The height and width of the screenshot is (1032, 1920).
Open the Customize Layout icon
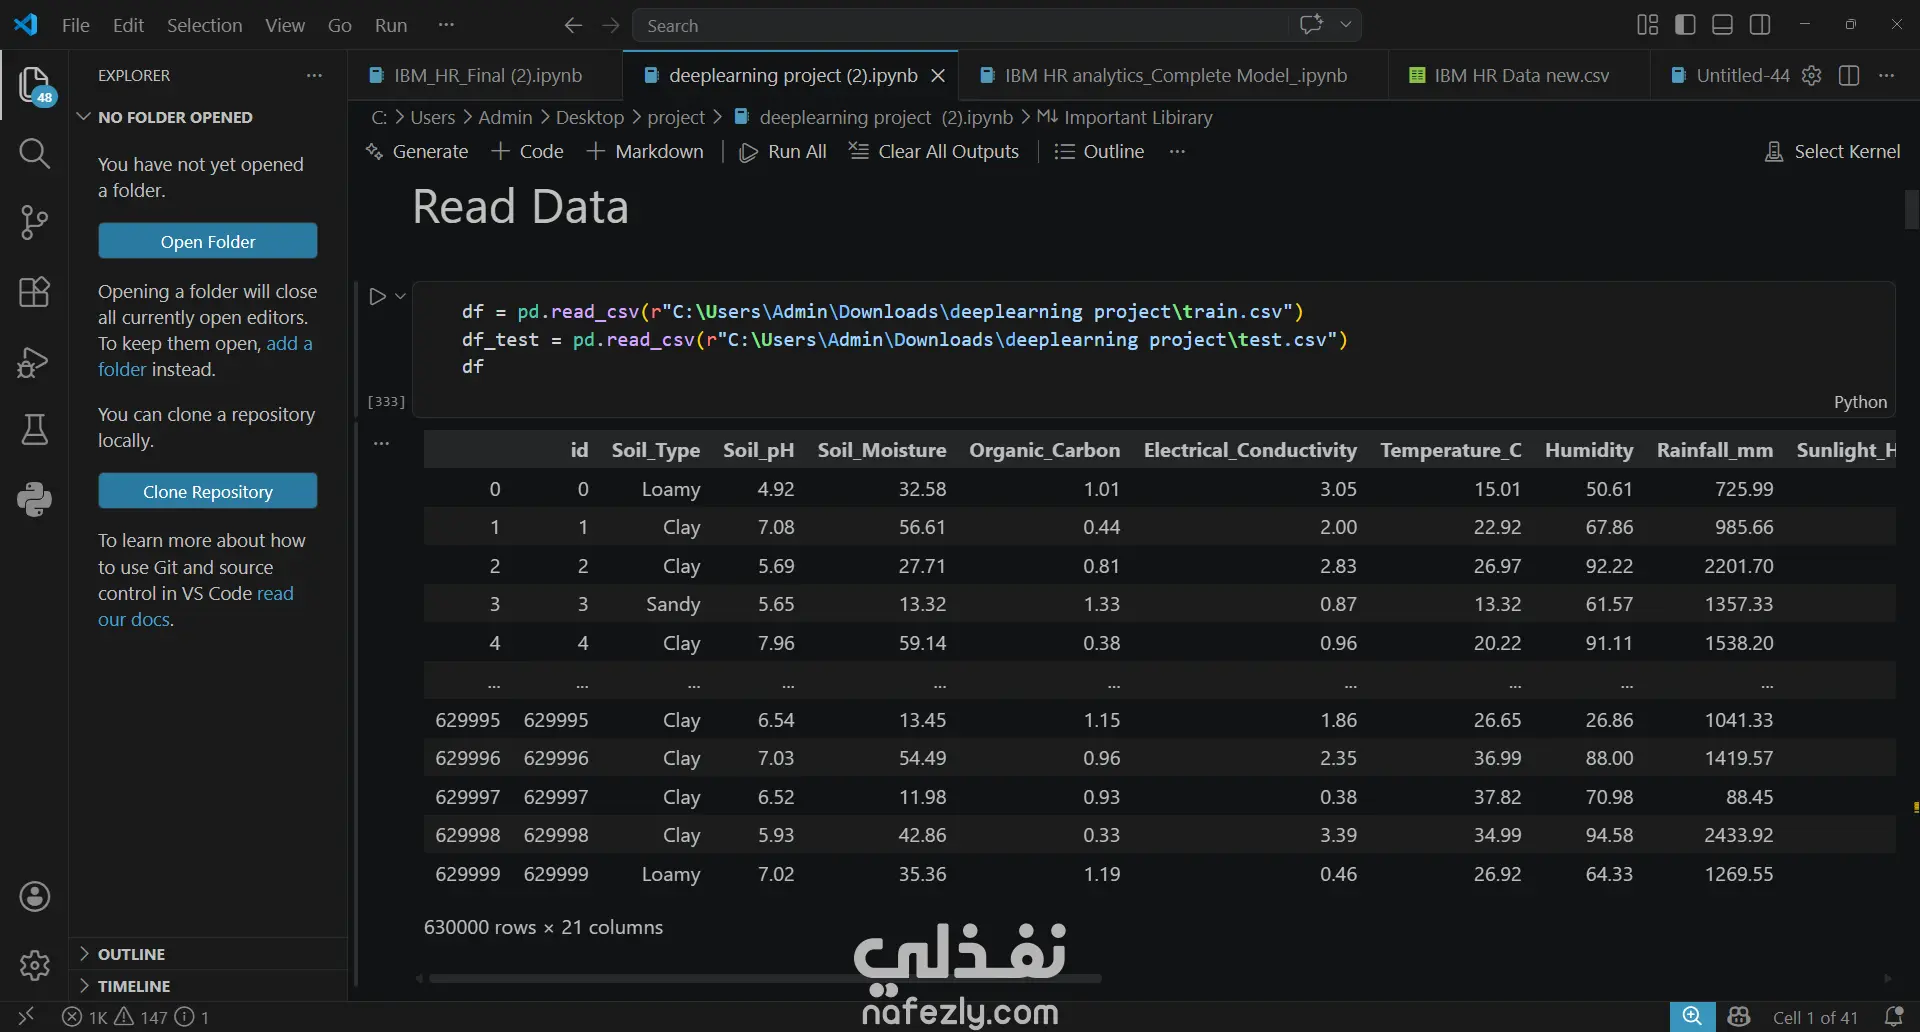1647,25
